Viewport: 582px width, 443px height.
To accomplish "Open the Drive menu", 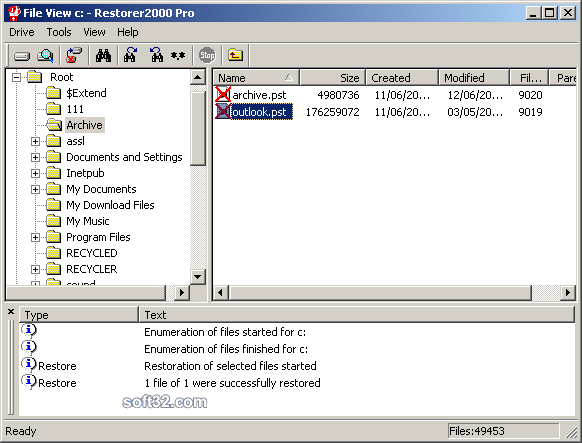I will coord(22,32).
